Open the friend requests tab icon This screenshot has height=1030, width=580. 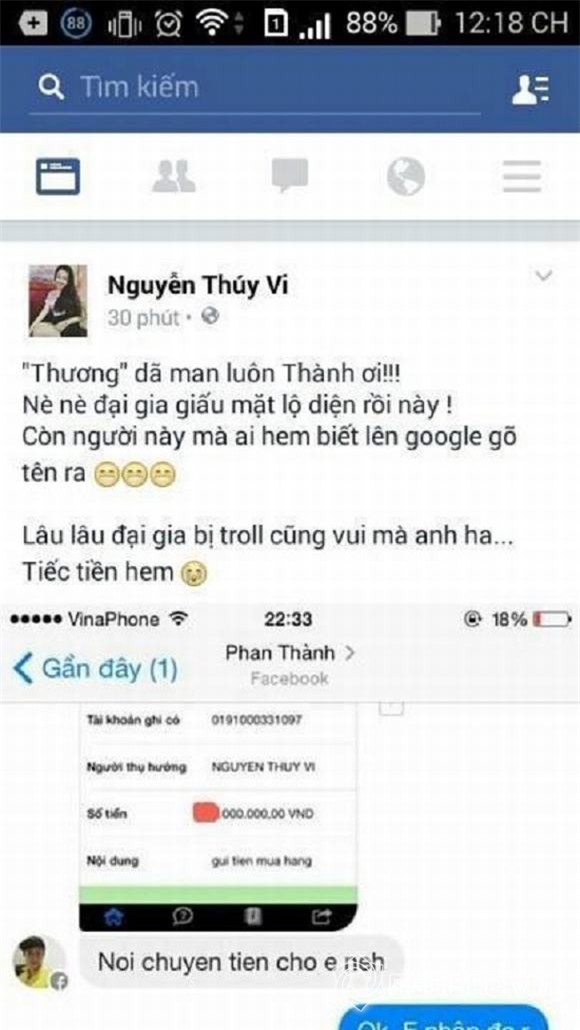click(x=173, y=175)
